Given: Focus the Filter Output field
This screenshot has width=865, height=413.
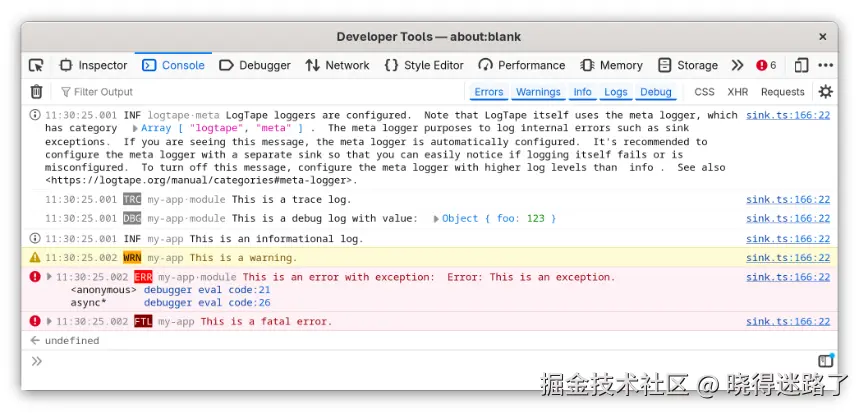Looking at the screenshot, I should tap(259, 92).
